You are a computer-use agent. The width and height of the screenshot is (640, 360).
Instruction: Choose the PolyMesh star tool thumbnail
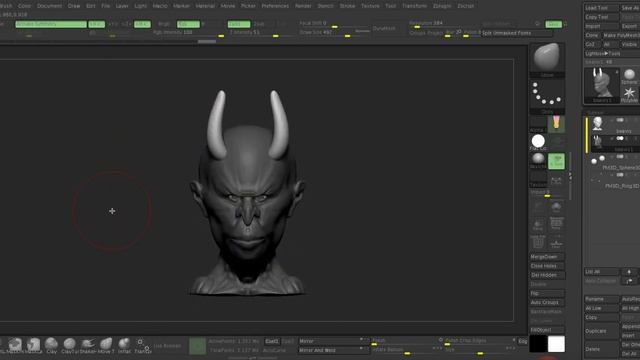click(630, 94)
